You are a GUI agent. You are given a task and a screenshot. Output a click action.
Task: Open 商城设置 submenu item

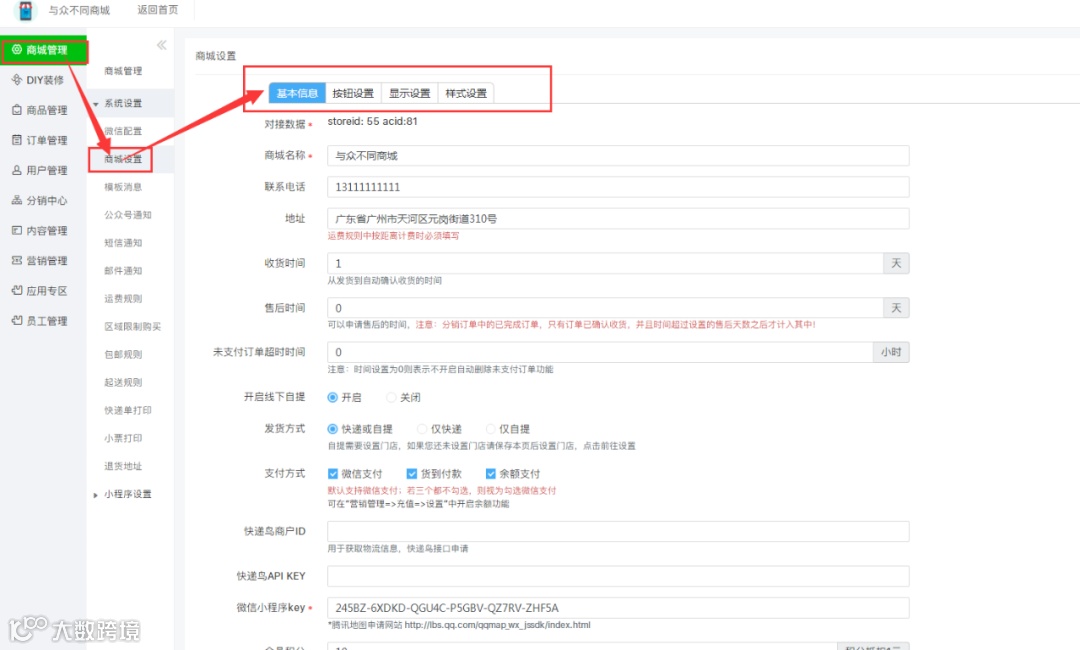123,159
